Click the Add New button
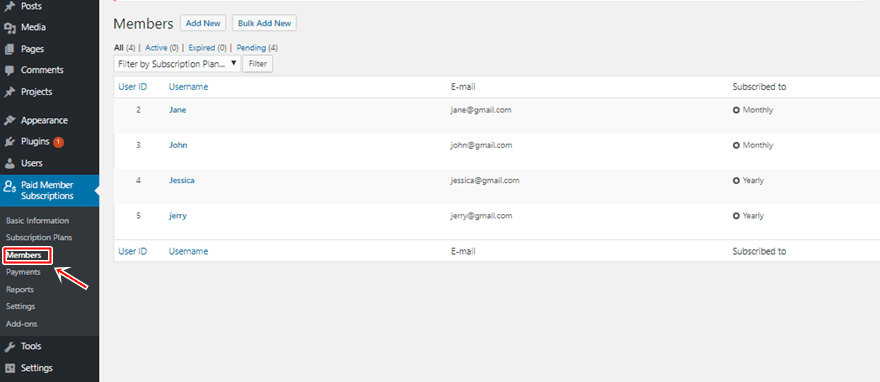The height and width of the screenshot is (382, 880). tap(203, 23)
